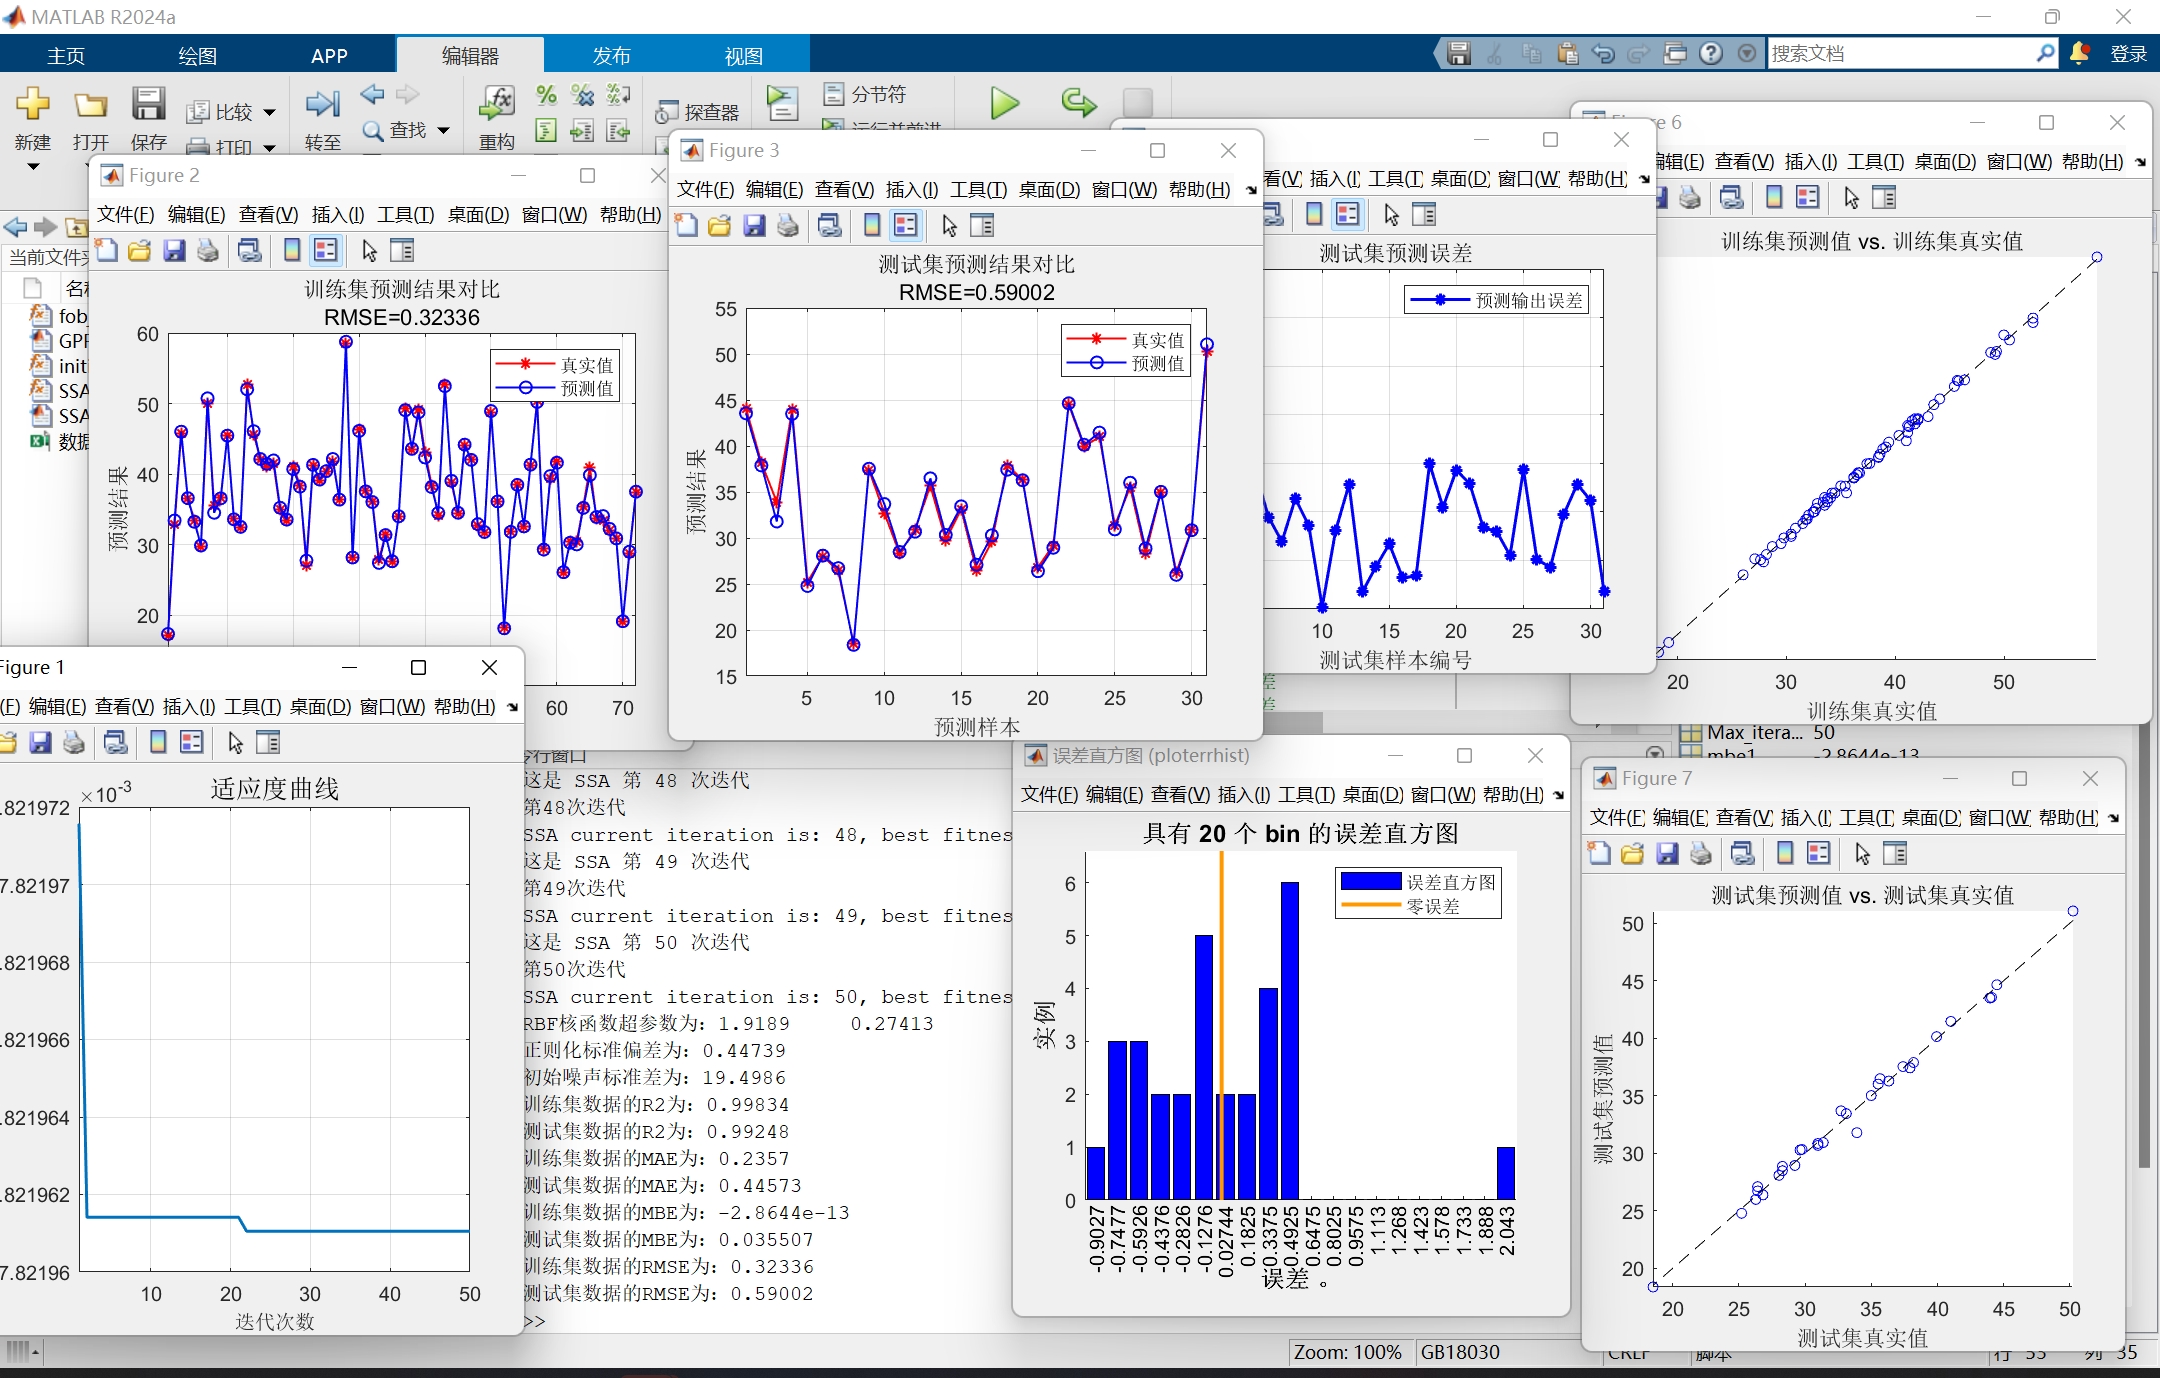Open Insert (插入) menu in Figure 3
2160x1378 pixels.
911,190
